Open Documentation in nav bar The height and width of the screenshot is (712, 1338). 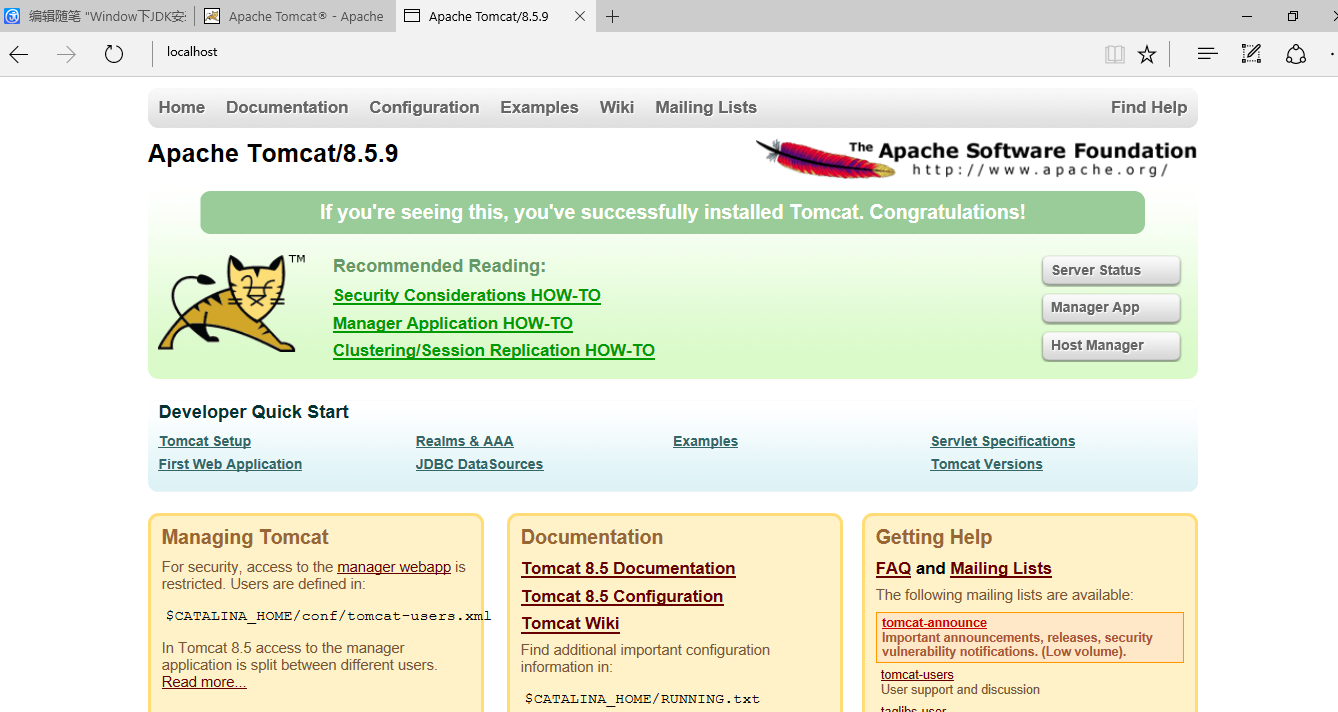pyautogui.click(x=287, y=107)
